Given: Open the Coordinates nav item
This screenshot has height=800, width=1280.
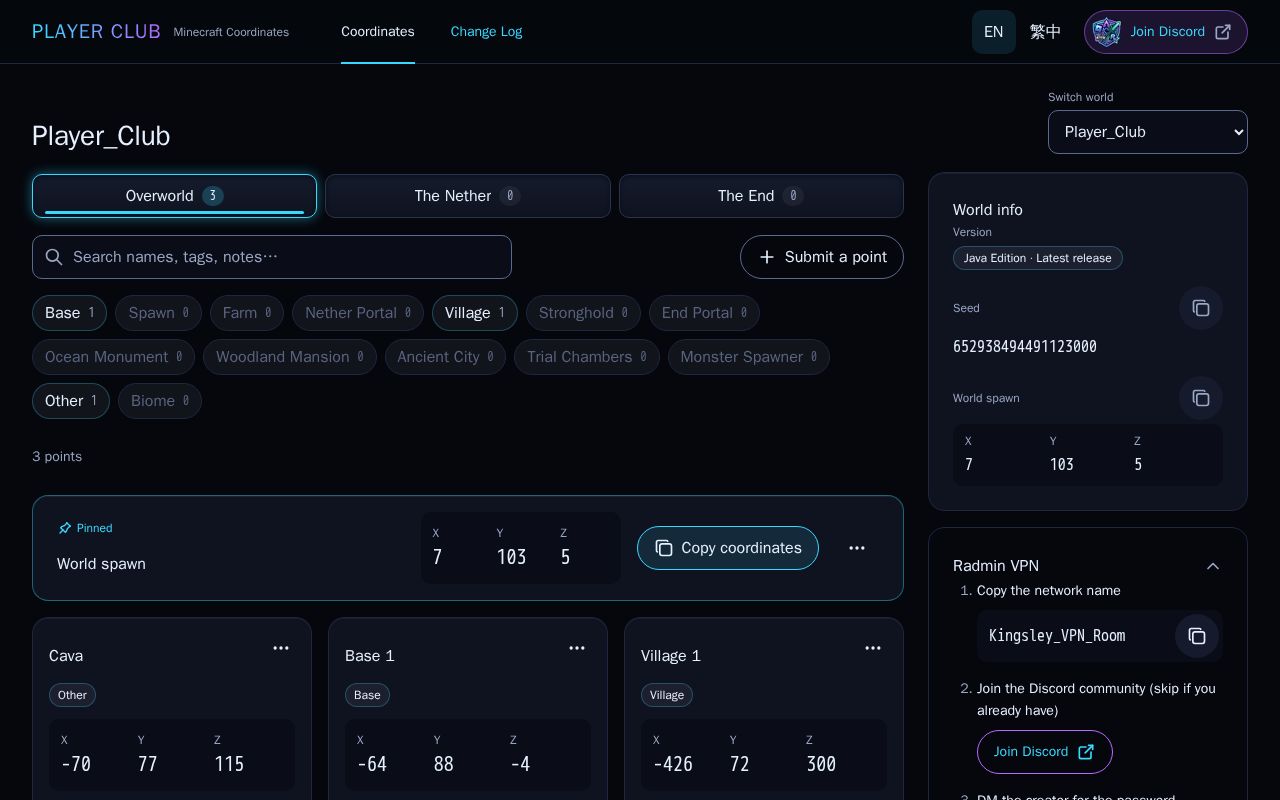Looking at the screenshot, I should [378, 32].
